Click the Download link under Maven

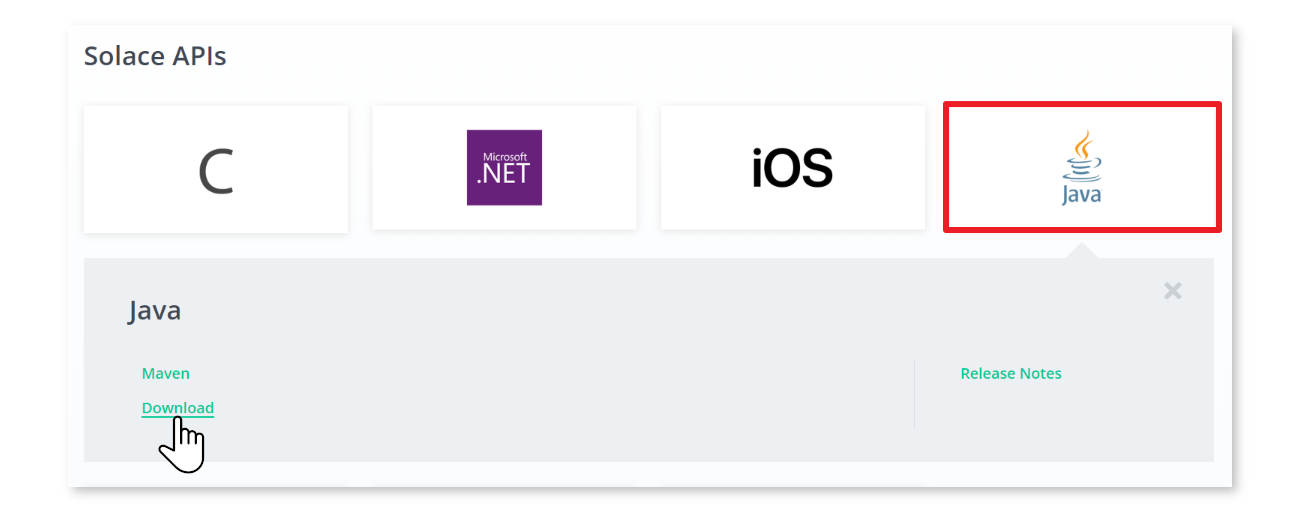[178, 408]
